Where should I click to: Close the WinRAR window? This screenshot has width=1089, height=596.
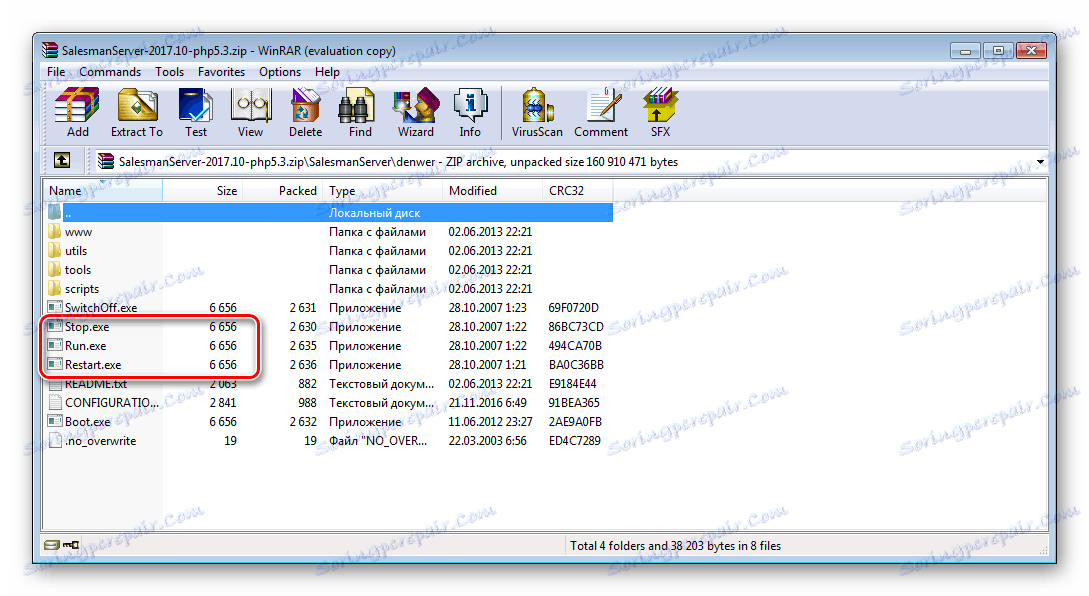(1031, 51)
